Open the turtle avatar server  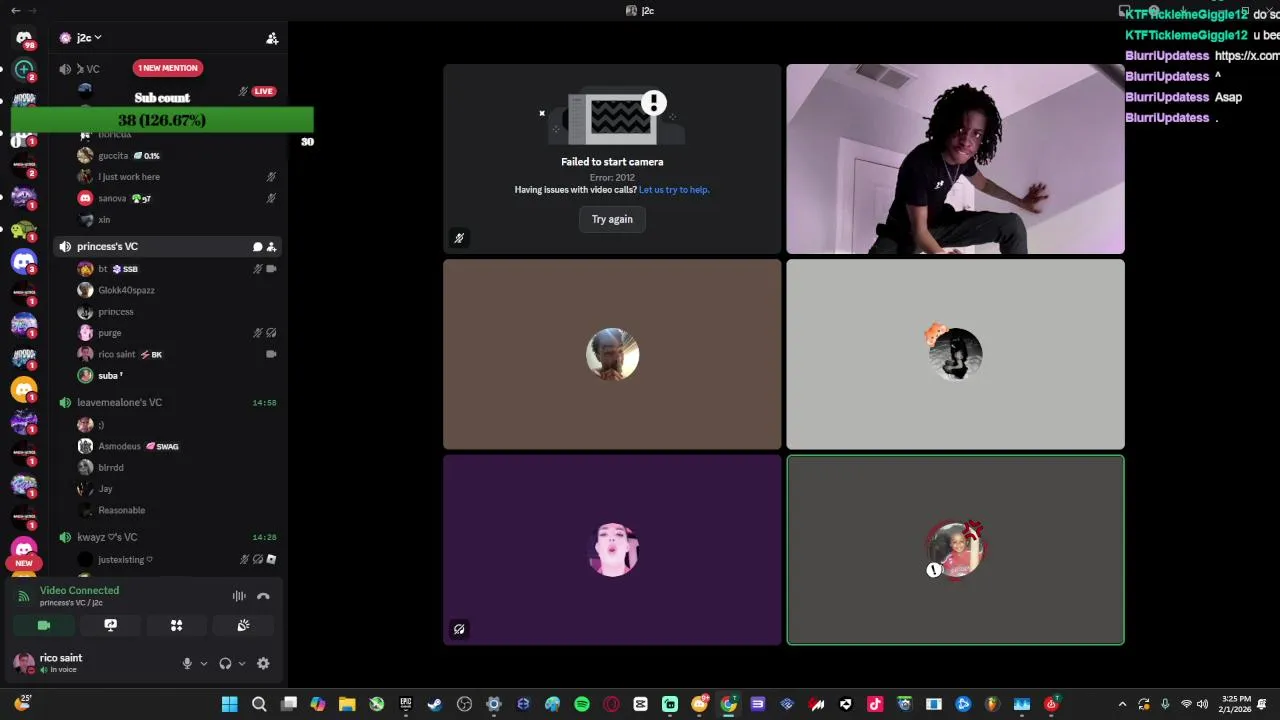click(24, 231)
